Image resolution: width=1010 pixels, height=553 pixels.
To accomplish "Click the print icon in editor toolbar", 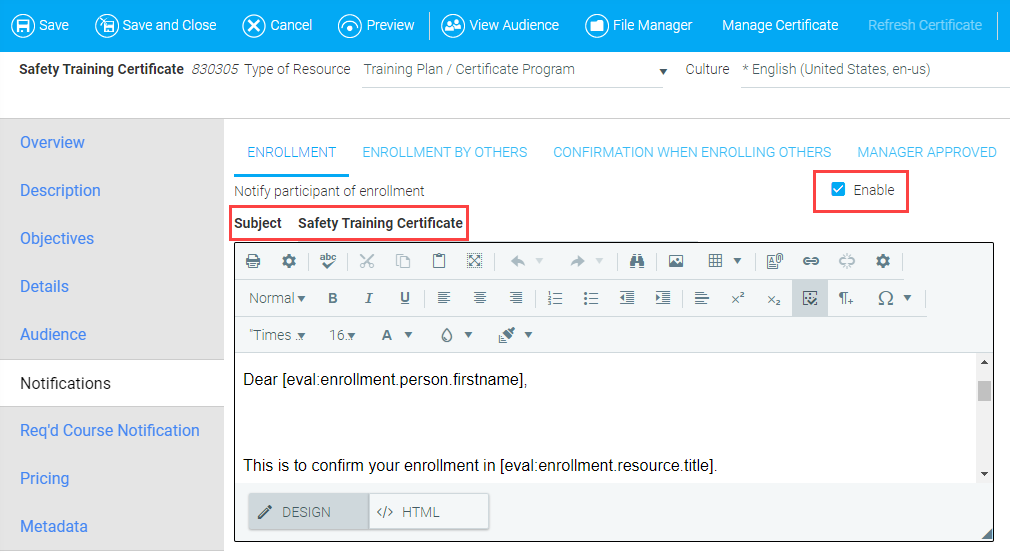I will pyautogui.click(x=253, y=261).
